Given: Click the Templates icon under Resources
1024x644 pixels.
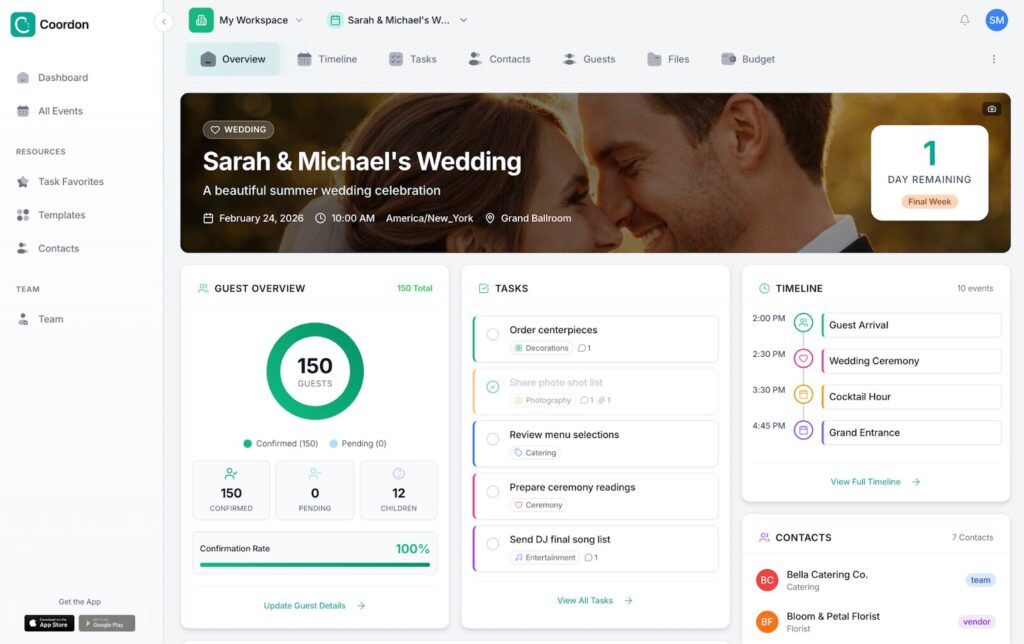Looking at the screenshot, I should point(24,215).
